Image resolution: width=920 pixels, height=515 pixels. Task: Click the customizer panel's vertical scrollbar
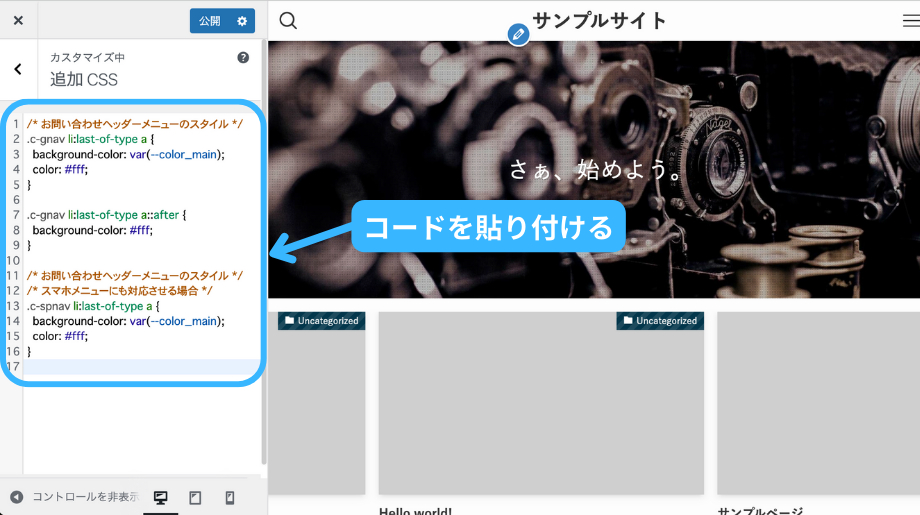(x=264, y=250)
